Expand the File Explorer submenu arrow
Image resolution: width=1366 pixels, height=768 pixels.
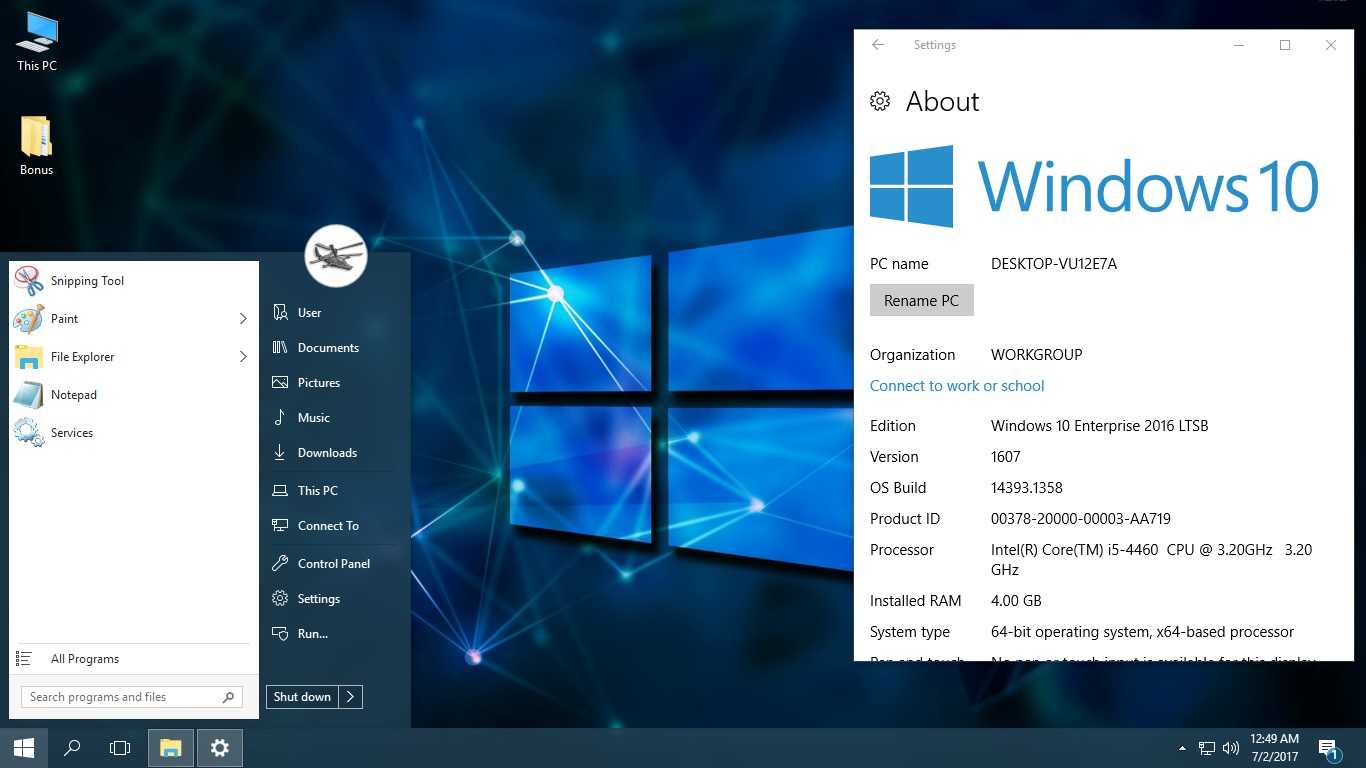tap(243, 357)
